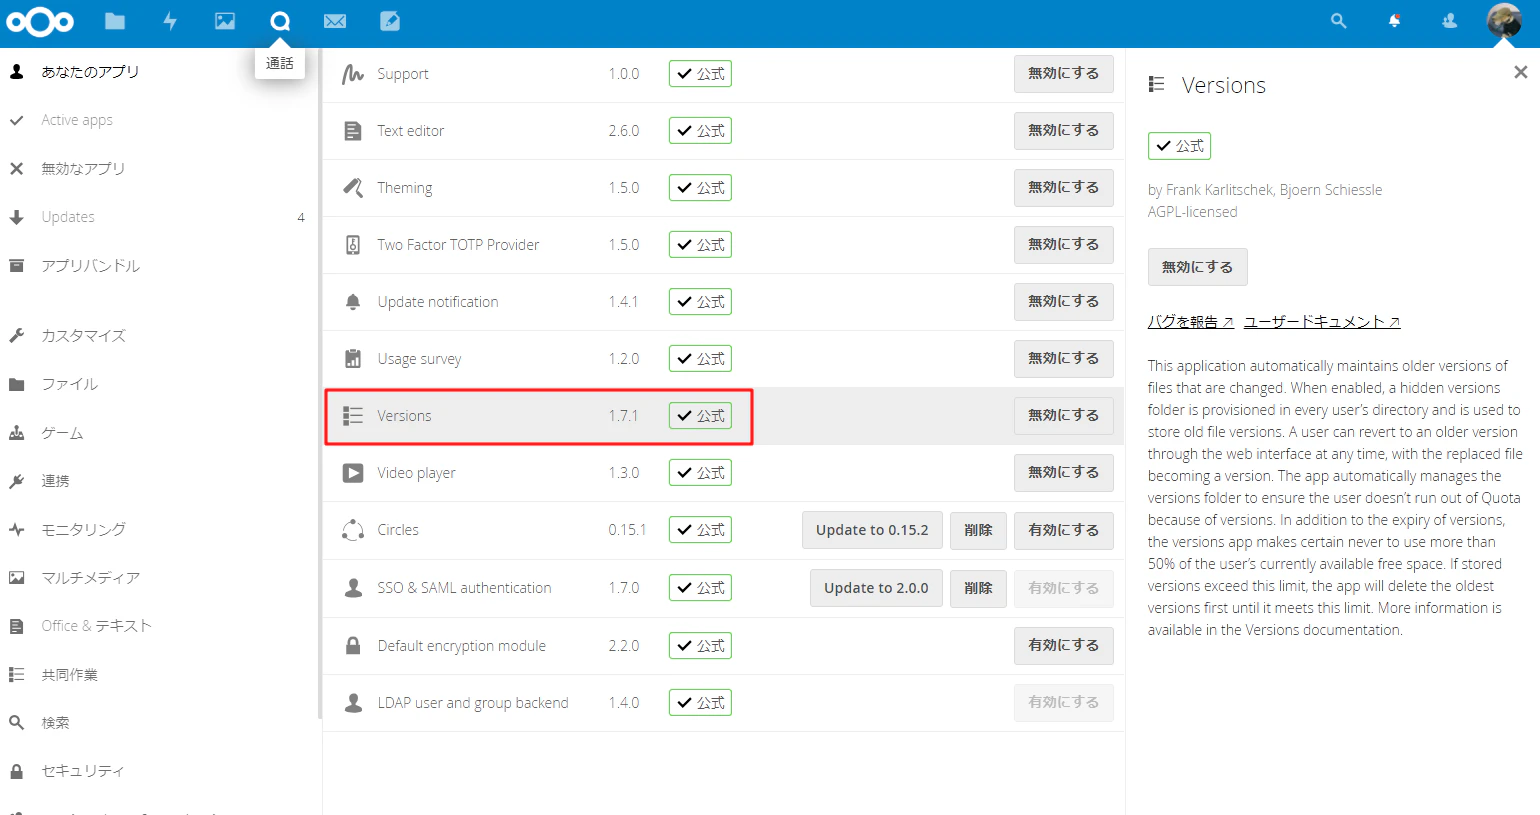Open the Notes pencil icon
The image size is (1540, 815).
pyautogui.click(x=390, y=21)
